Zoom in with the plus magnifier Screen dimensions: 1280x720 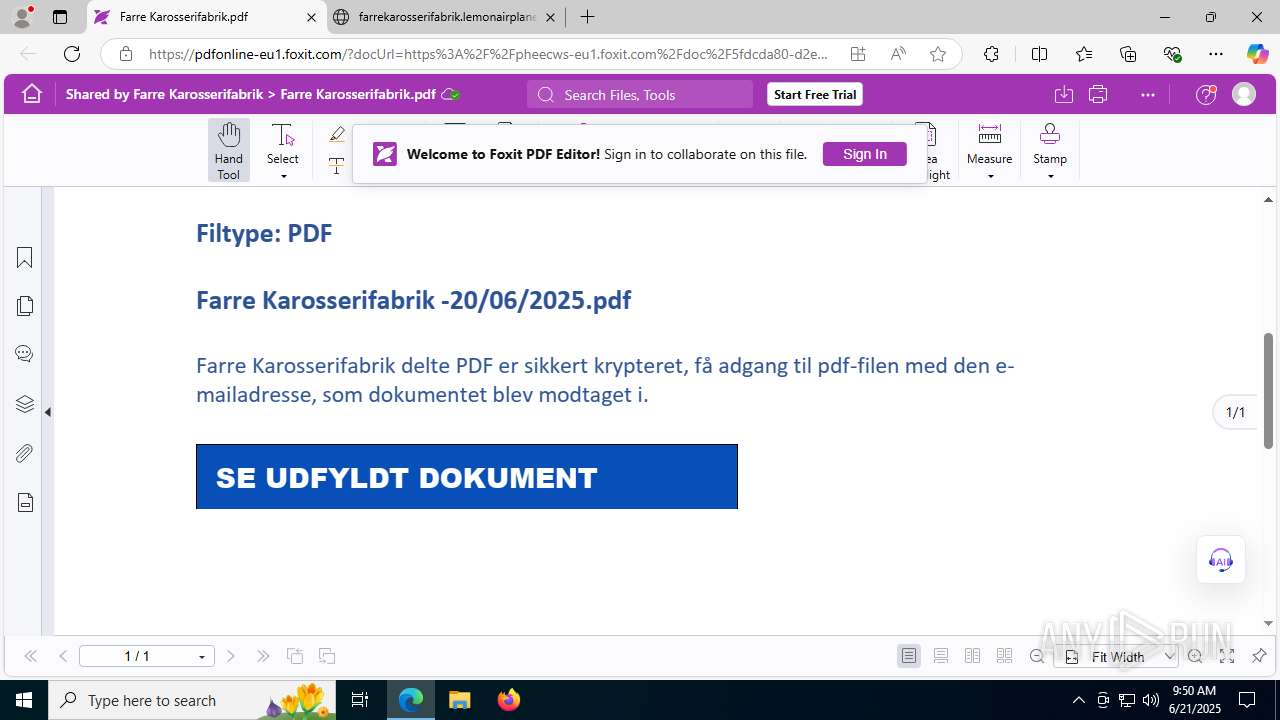click(x=1195, y=656)
